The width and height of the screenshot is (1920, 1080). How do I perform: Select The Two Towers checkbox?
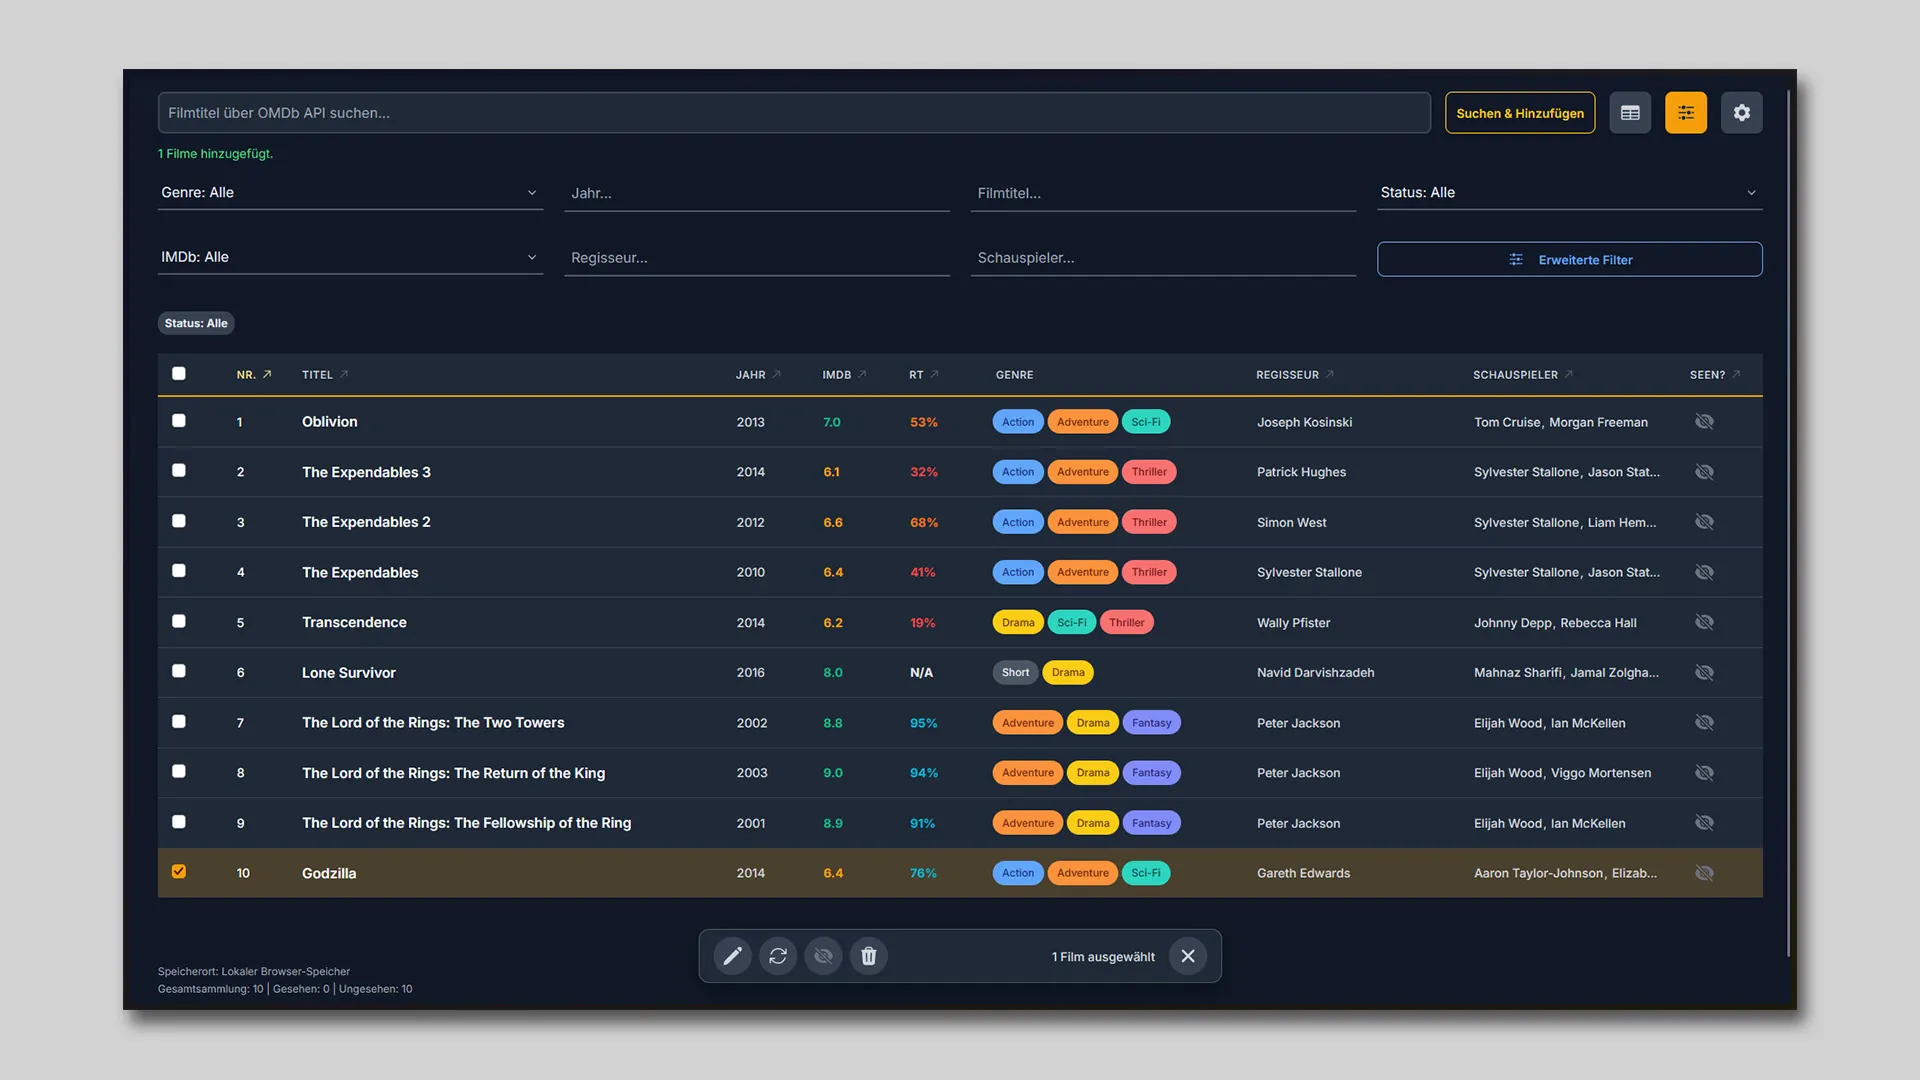click(x=179, y=721)
